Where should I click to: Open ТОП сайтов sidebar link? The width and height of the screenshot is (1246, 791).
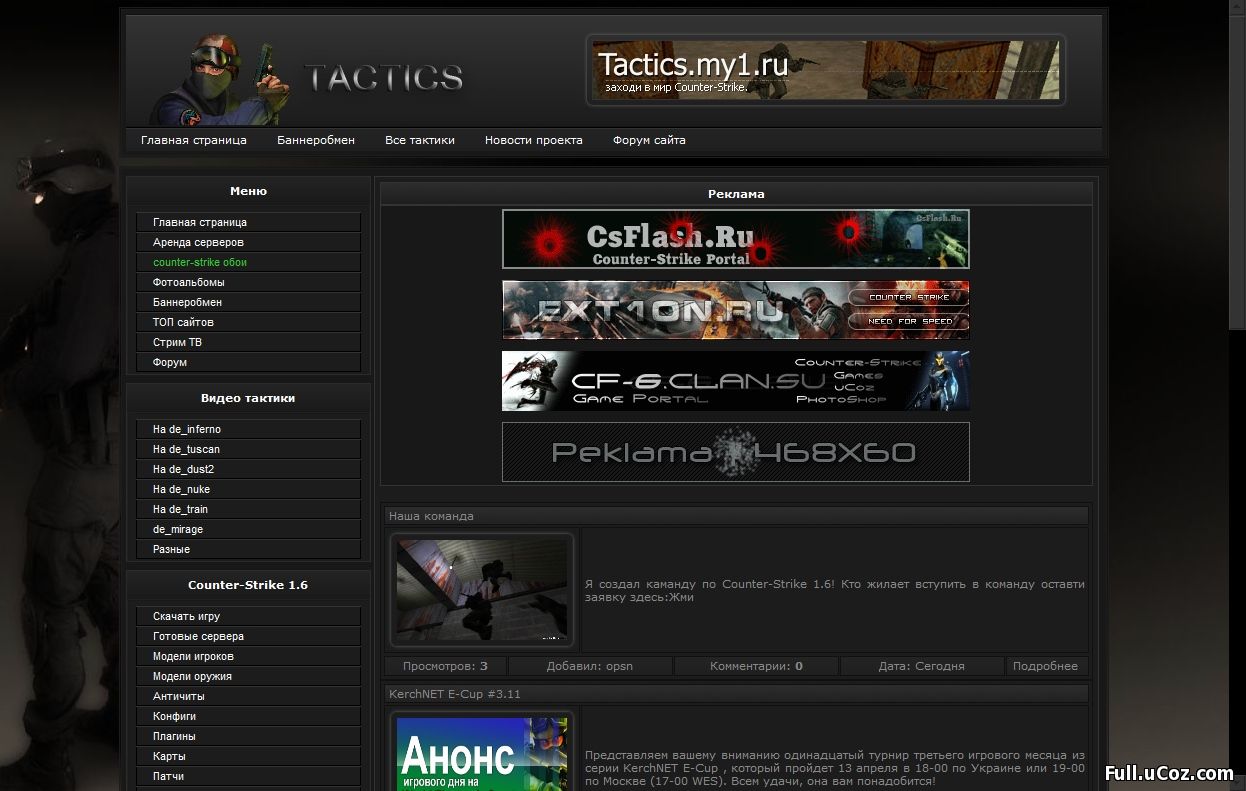tap(248, 322)
